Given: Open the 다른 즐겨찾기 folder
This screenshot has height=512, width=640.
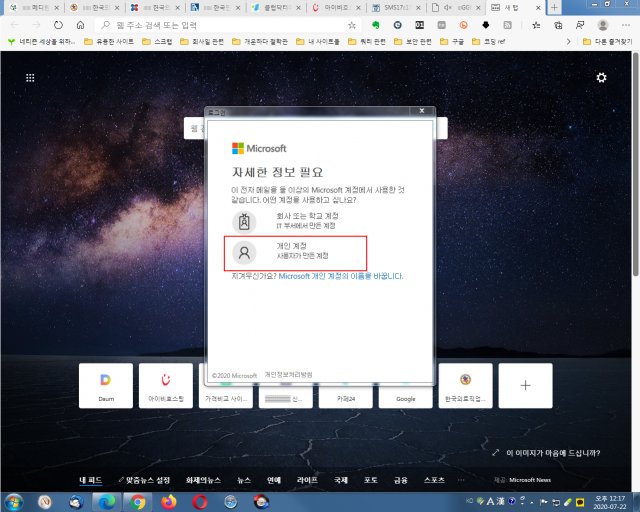Looking at the screenshot, I should pos(607,42).
